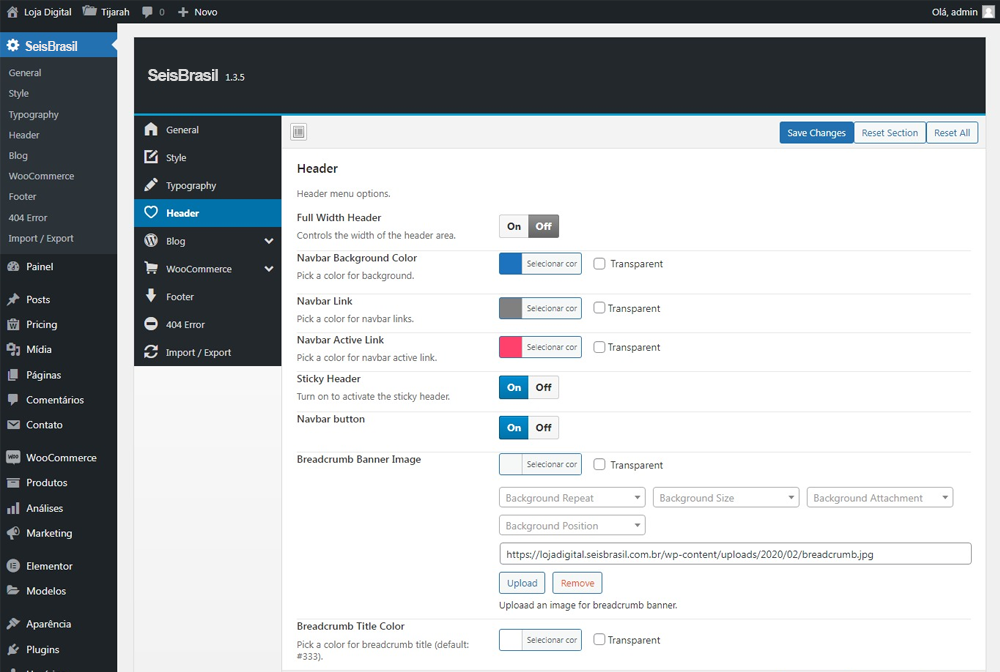Click the home icon beside General tab
This screenshot has height=672, width=1000.
[151, 130]
